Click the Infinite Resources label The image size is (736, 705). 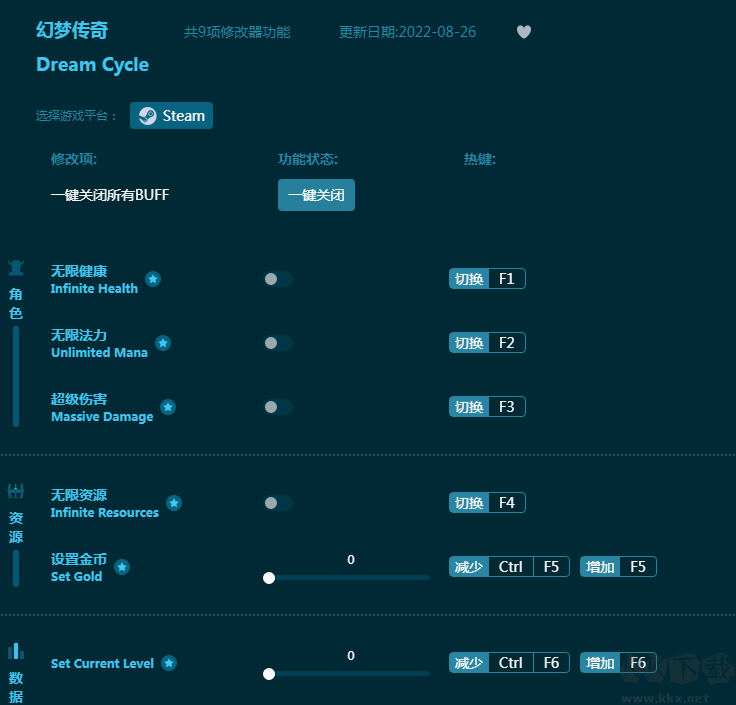(x=105, y=512)
